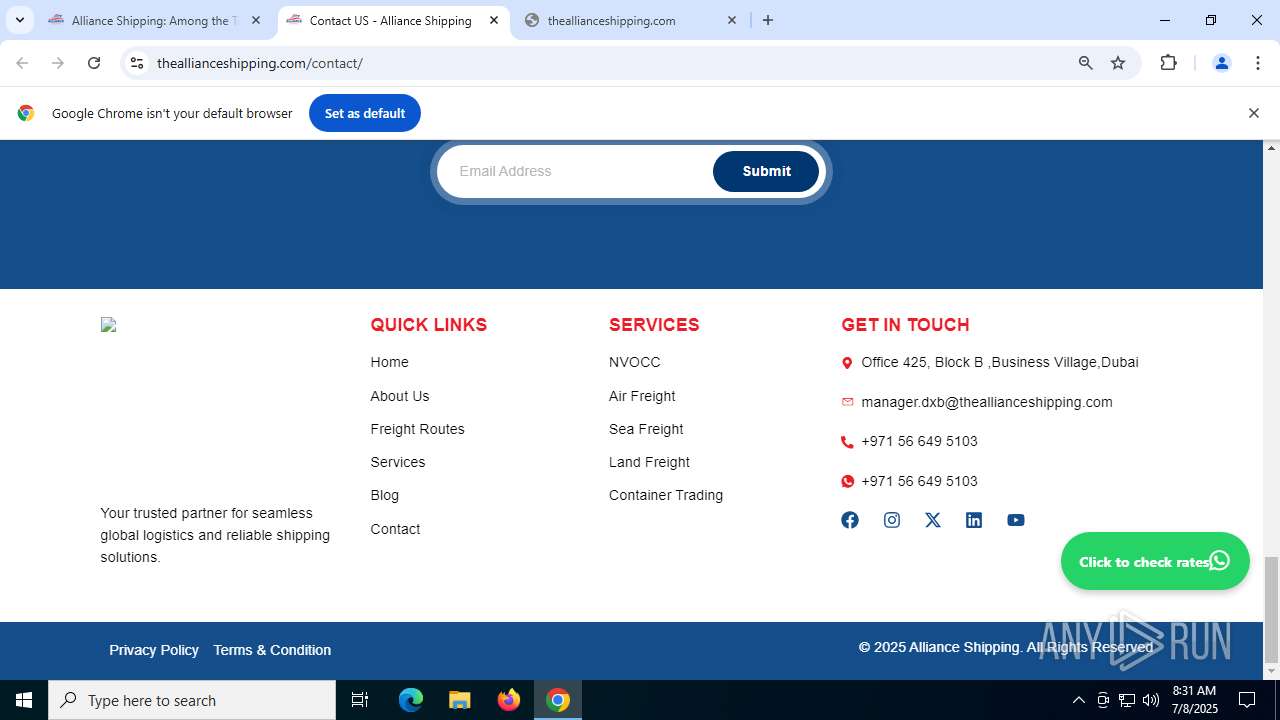Open the Extensions puzzle icon
The height and width of the screenshot is (720, 1280).
1168,63
